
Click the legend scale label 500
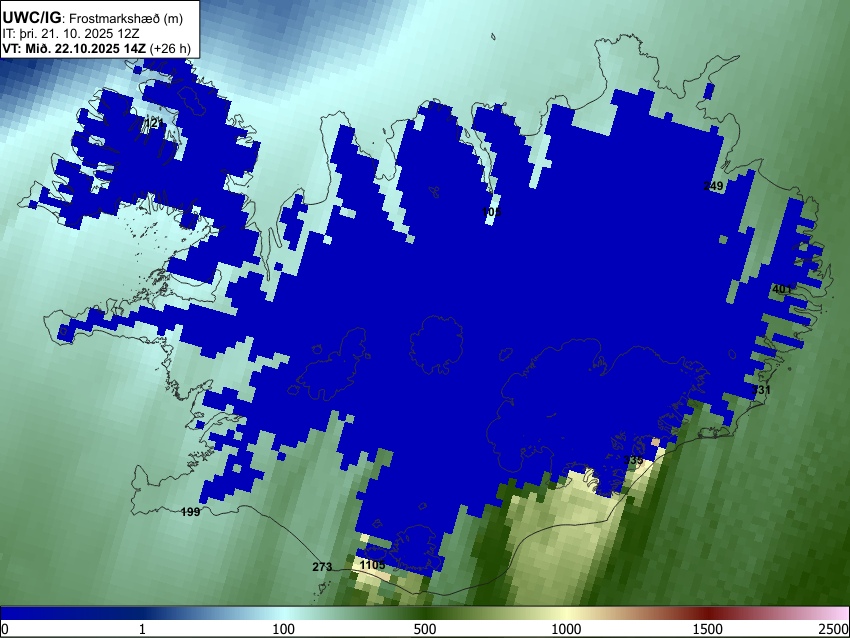(425, 629)
